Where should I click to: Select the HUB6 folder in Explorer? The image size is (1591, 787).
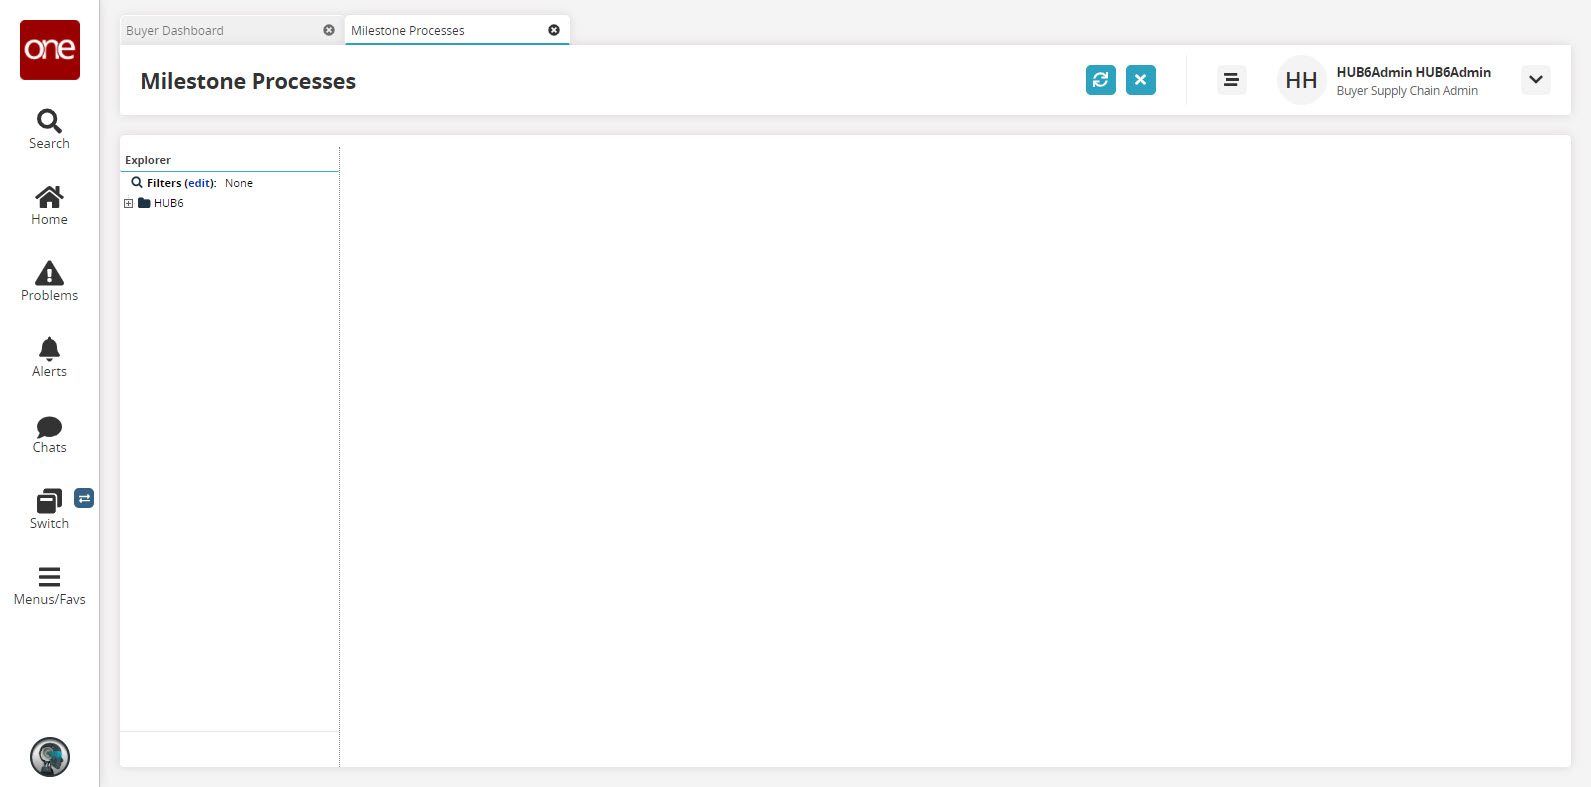point(161,203)
